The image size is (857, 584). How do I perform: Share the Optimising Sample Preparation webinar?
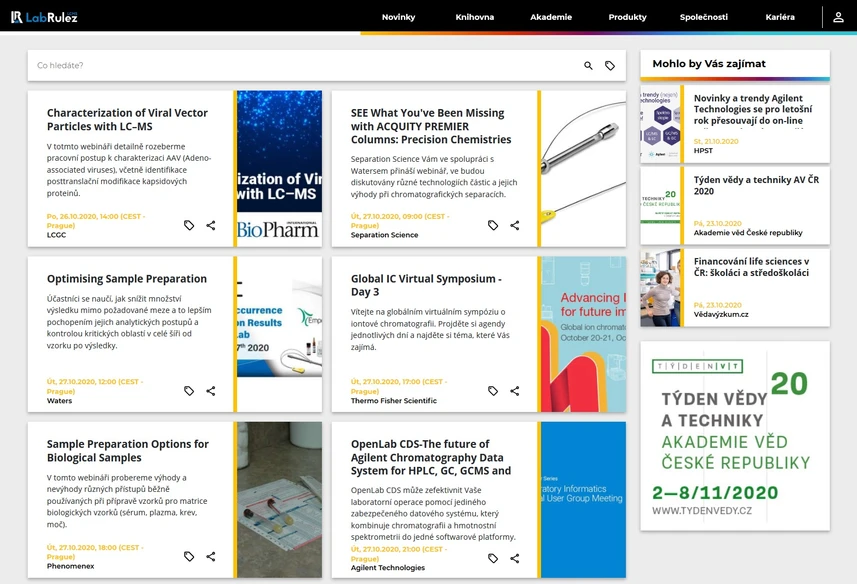pyautogui.click(x=210, y=391)
